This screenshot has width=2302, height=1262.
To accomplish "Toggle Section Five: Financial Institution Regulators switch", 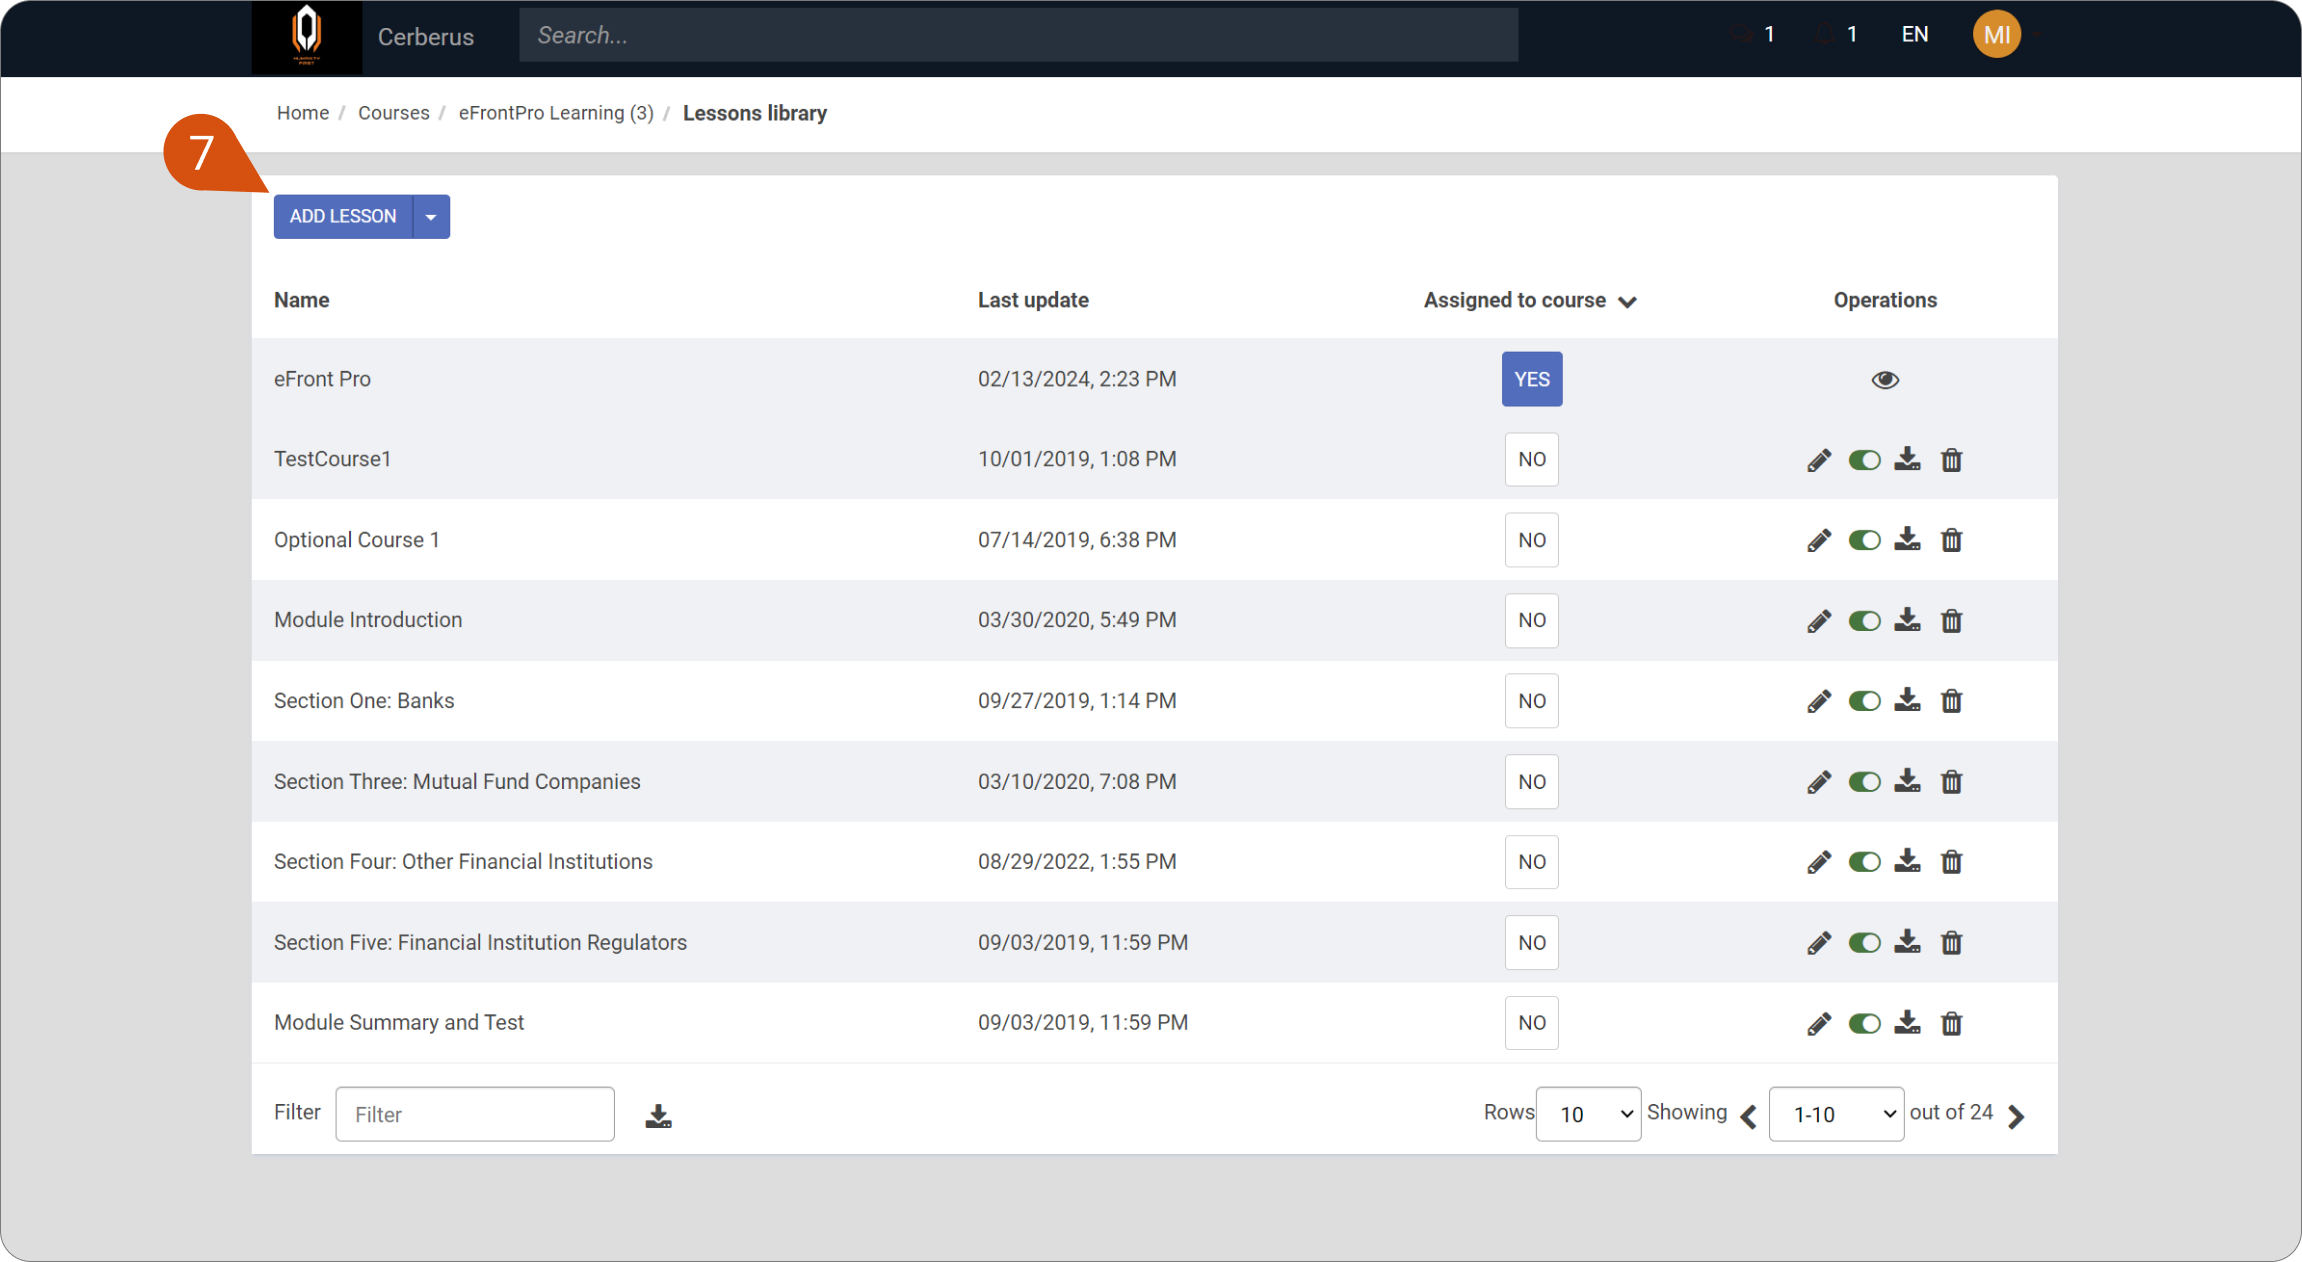I will pos(1864,943).
